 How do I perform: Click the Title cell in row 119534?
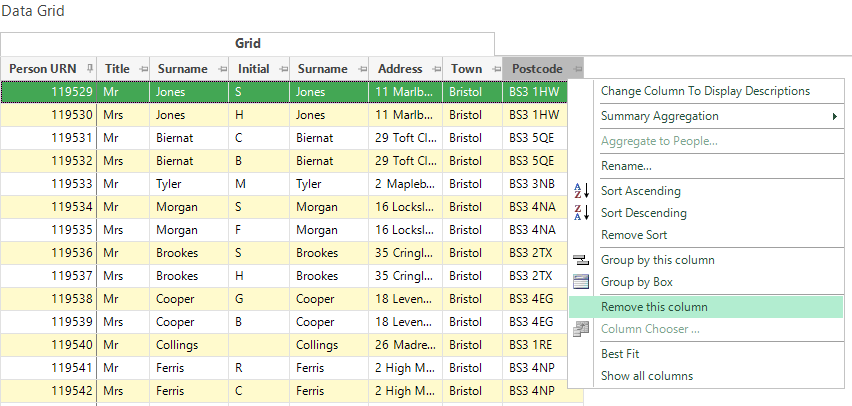(x=123, y=207)
